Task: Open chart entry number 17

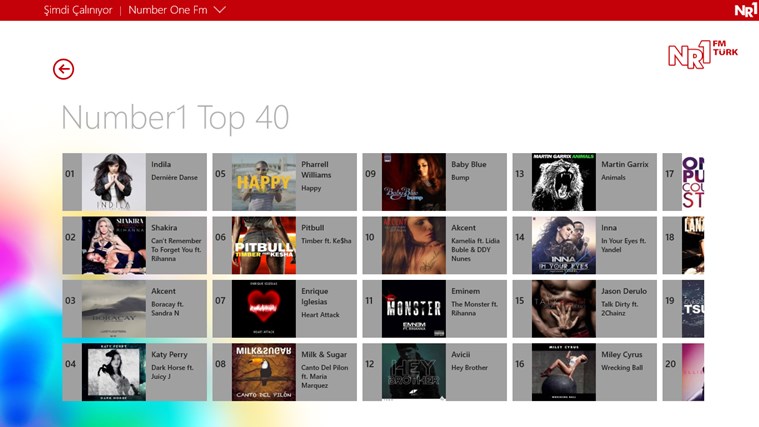Action: pos(683,182)
